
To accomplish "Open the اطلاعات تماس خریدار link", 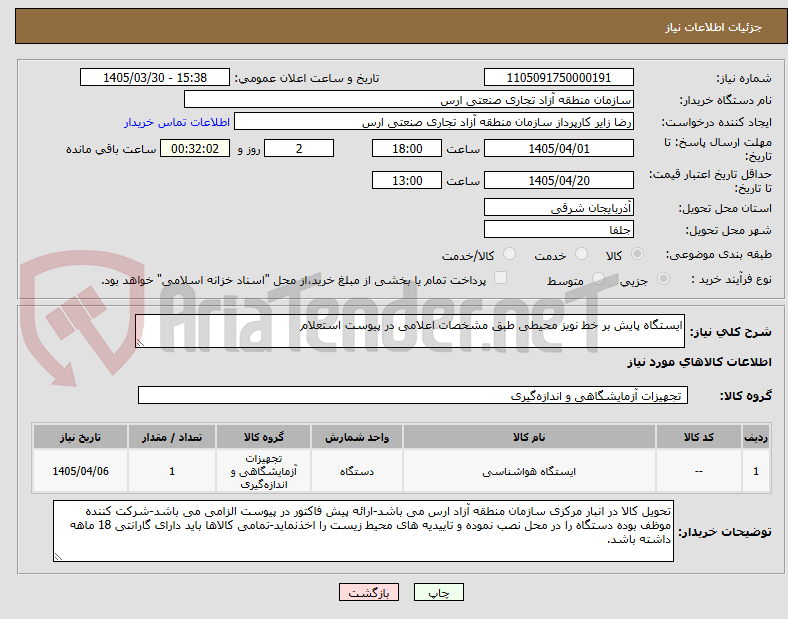I will pyautogui.click(x=177, y=122).
